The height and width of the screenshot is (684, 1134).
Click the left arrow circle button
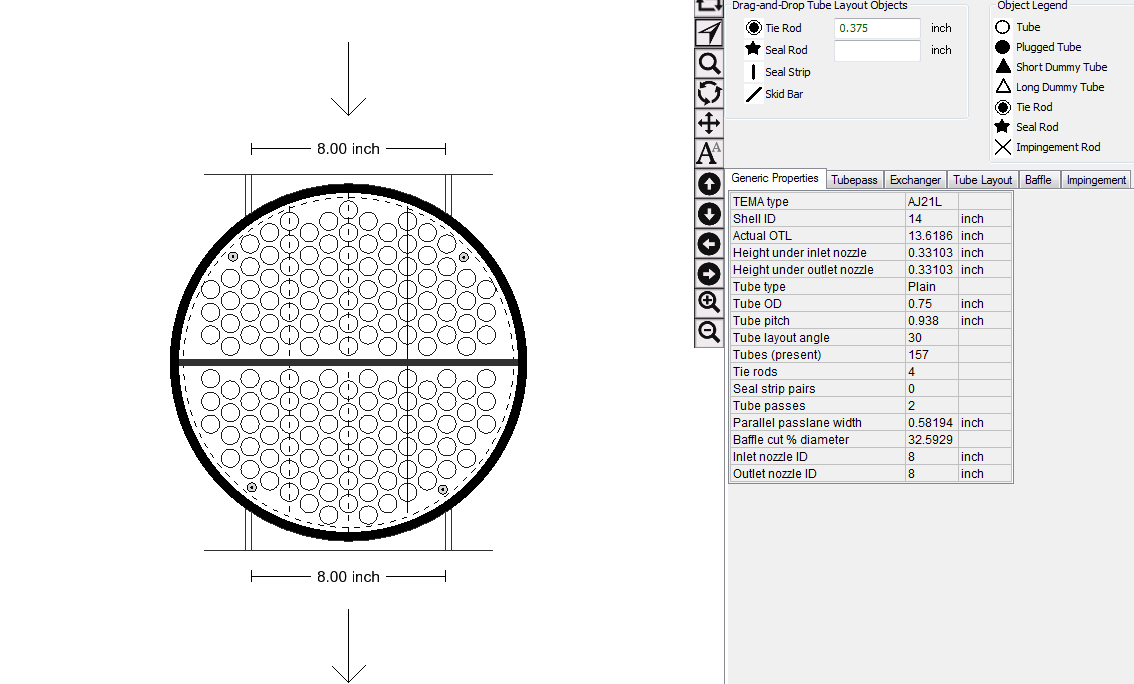[x=709, y=244]
